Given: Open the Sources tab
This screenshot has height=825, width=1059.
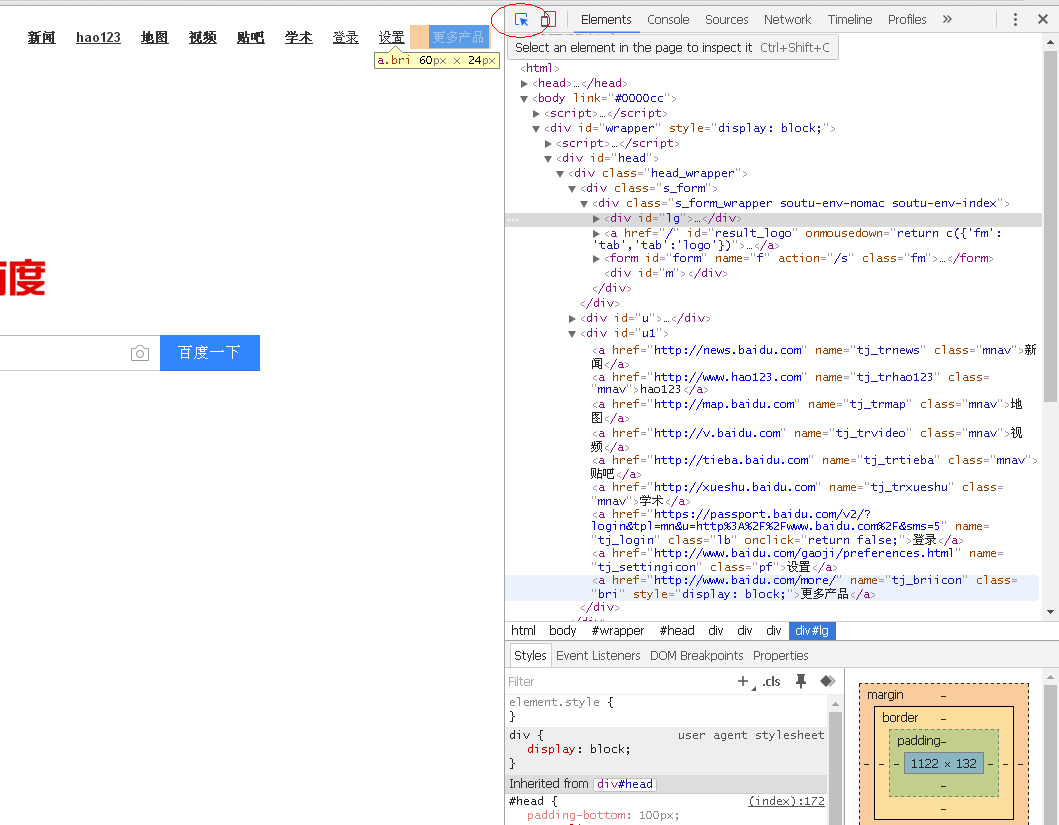Looking at the screenshot, I should pos(727,20).
